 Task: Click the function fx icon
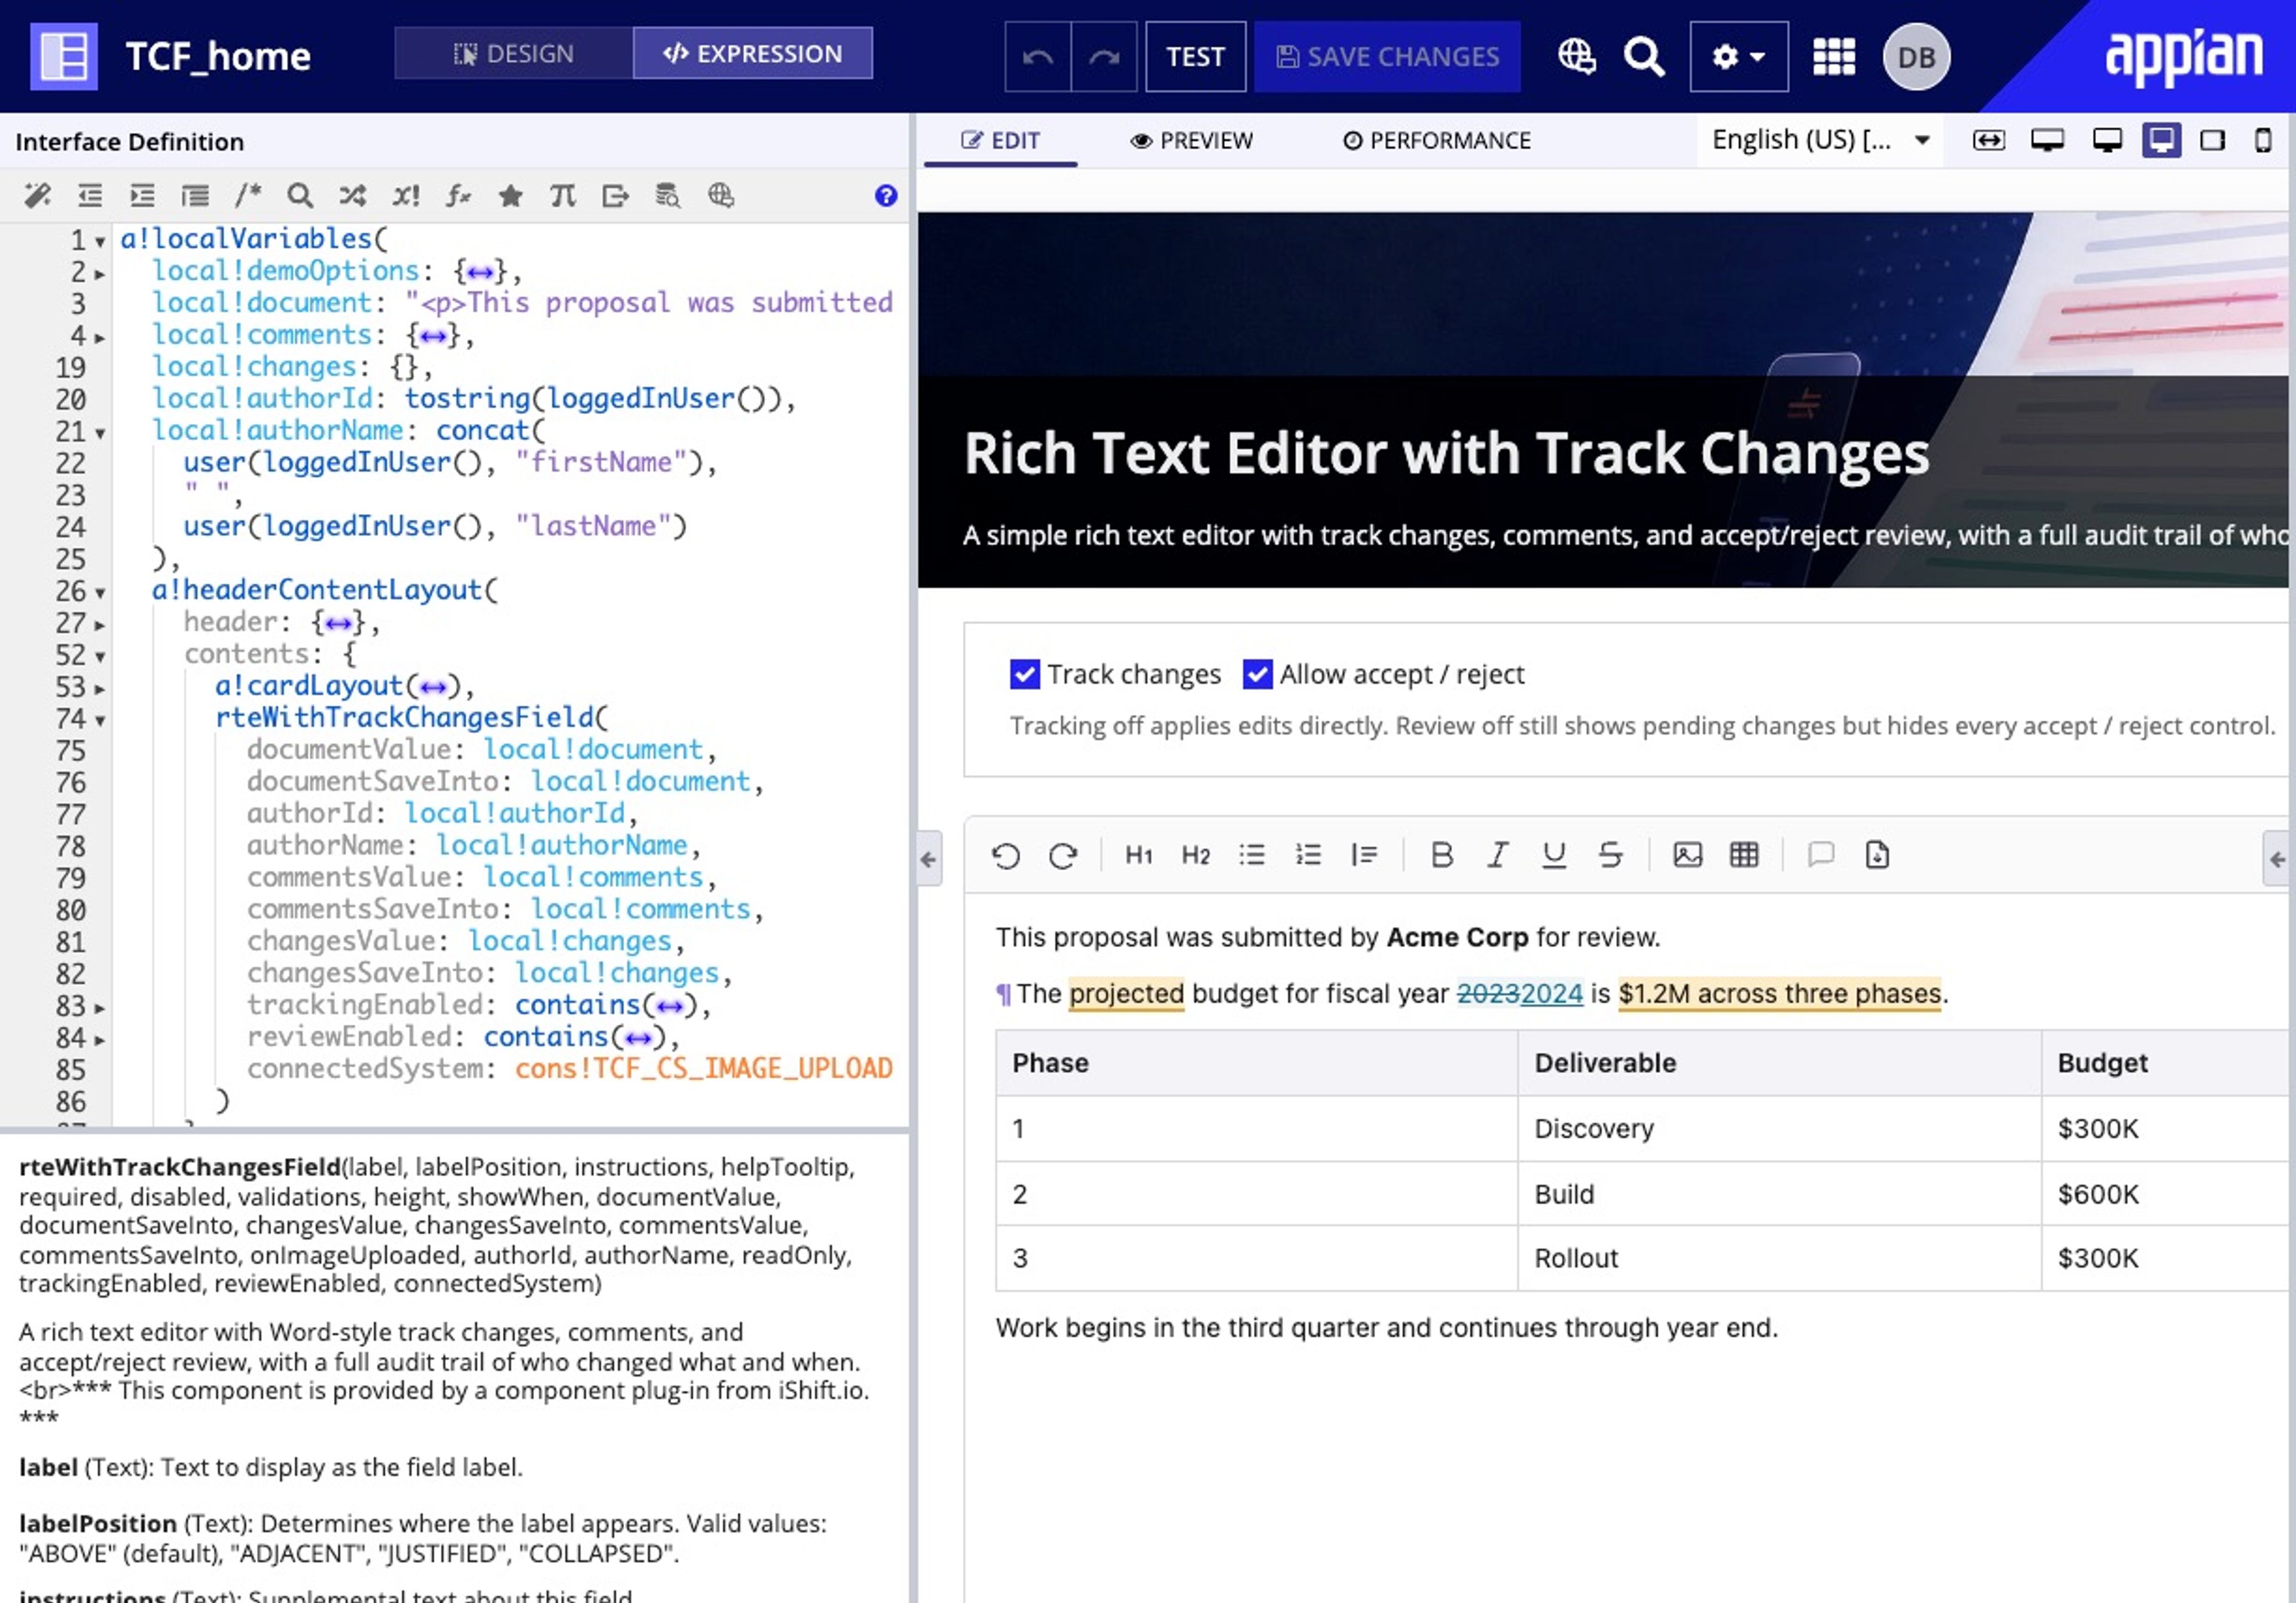(458, 195)
